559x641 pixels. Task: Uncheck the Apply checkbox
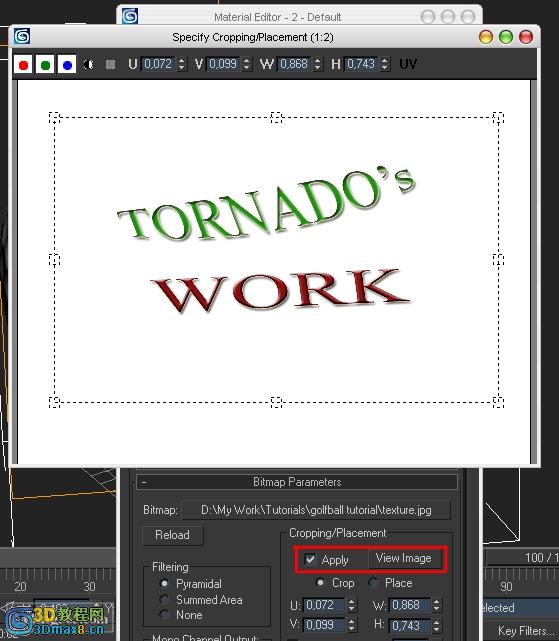(310, 559)
